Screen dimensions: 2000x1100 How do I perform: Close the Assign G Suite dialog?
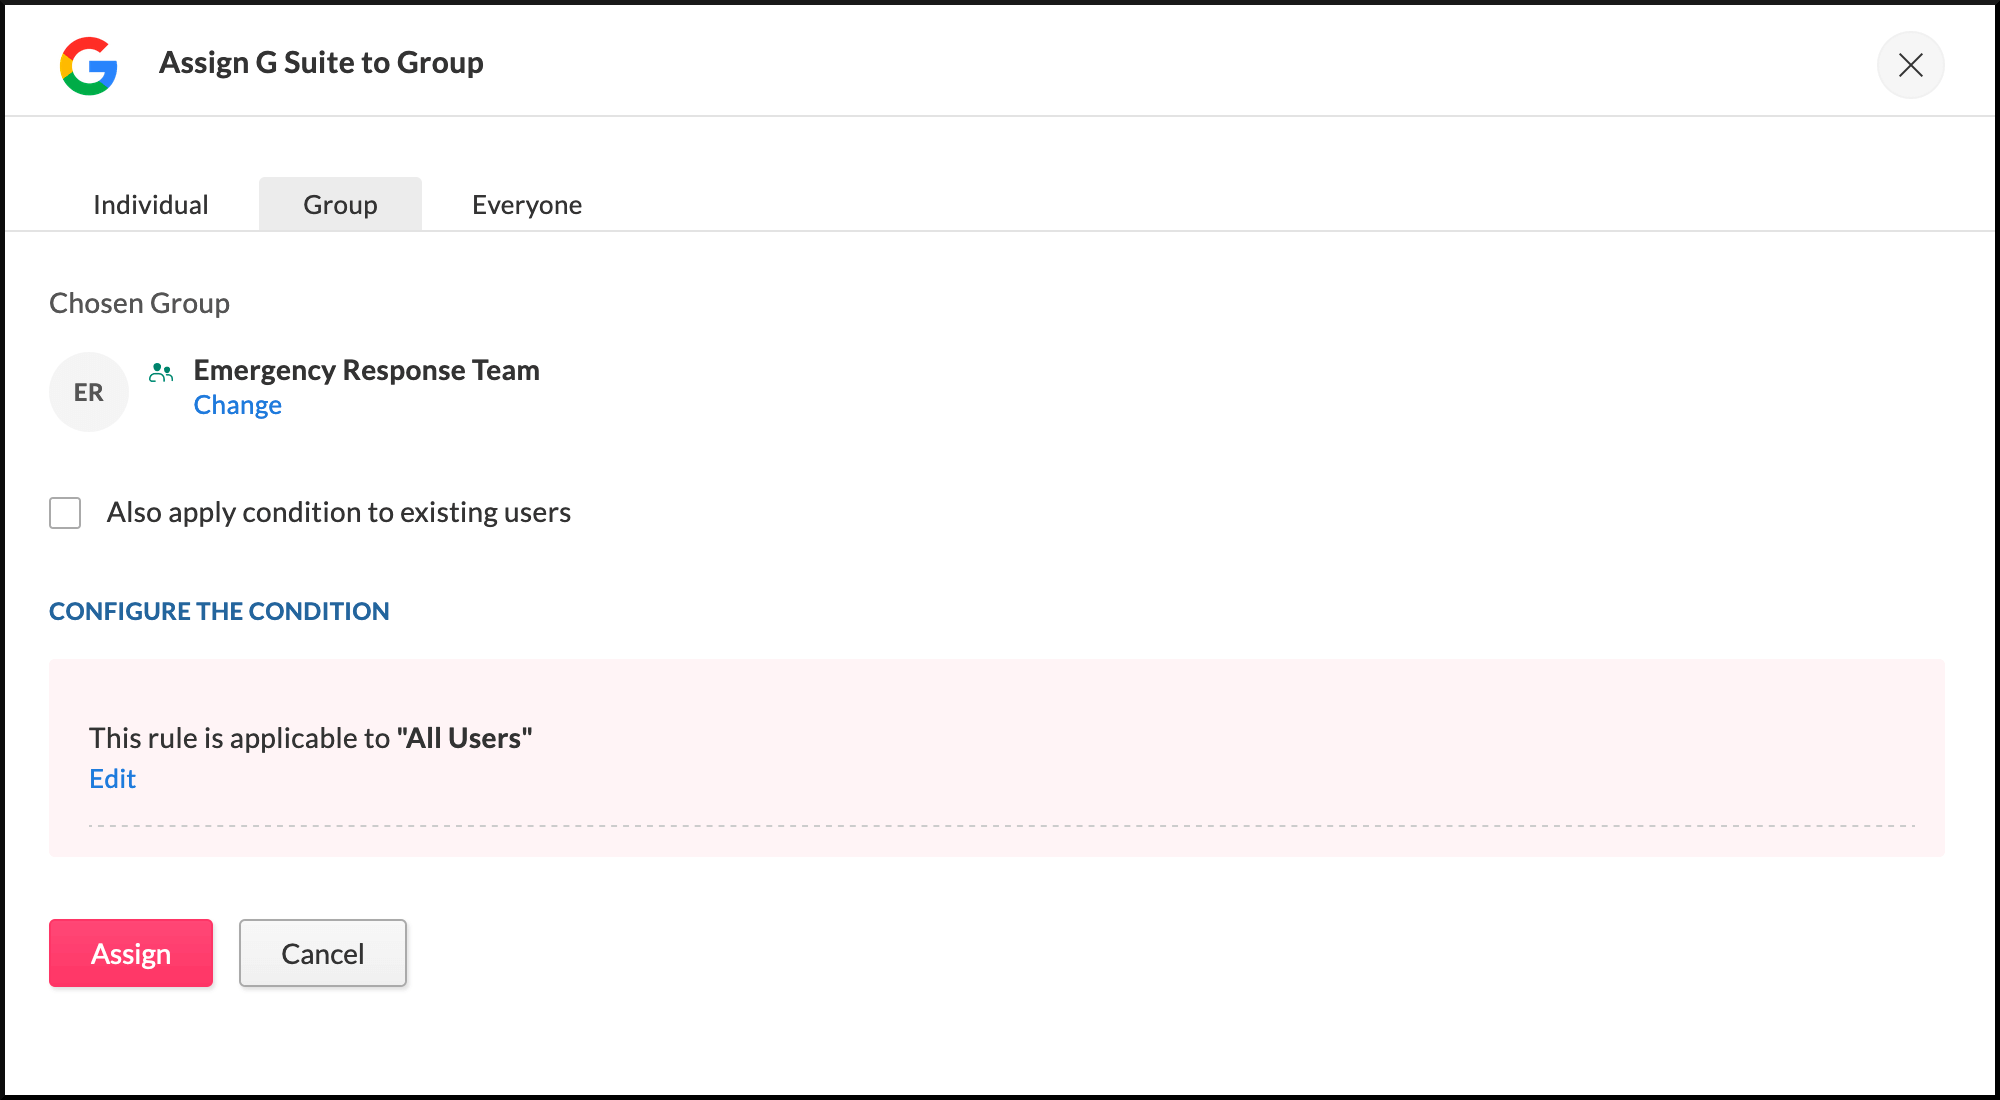click(x=1910, y=66)
